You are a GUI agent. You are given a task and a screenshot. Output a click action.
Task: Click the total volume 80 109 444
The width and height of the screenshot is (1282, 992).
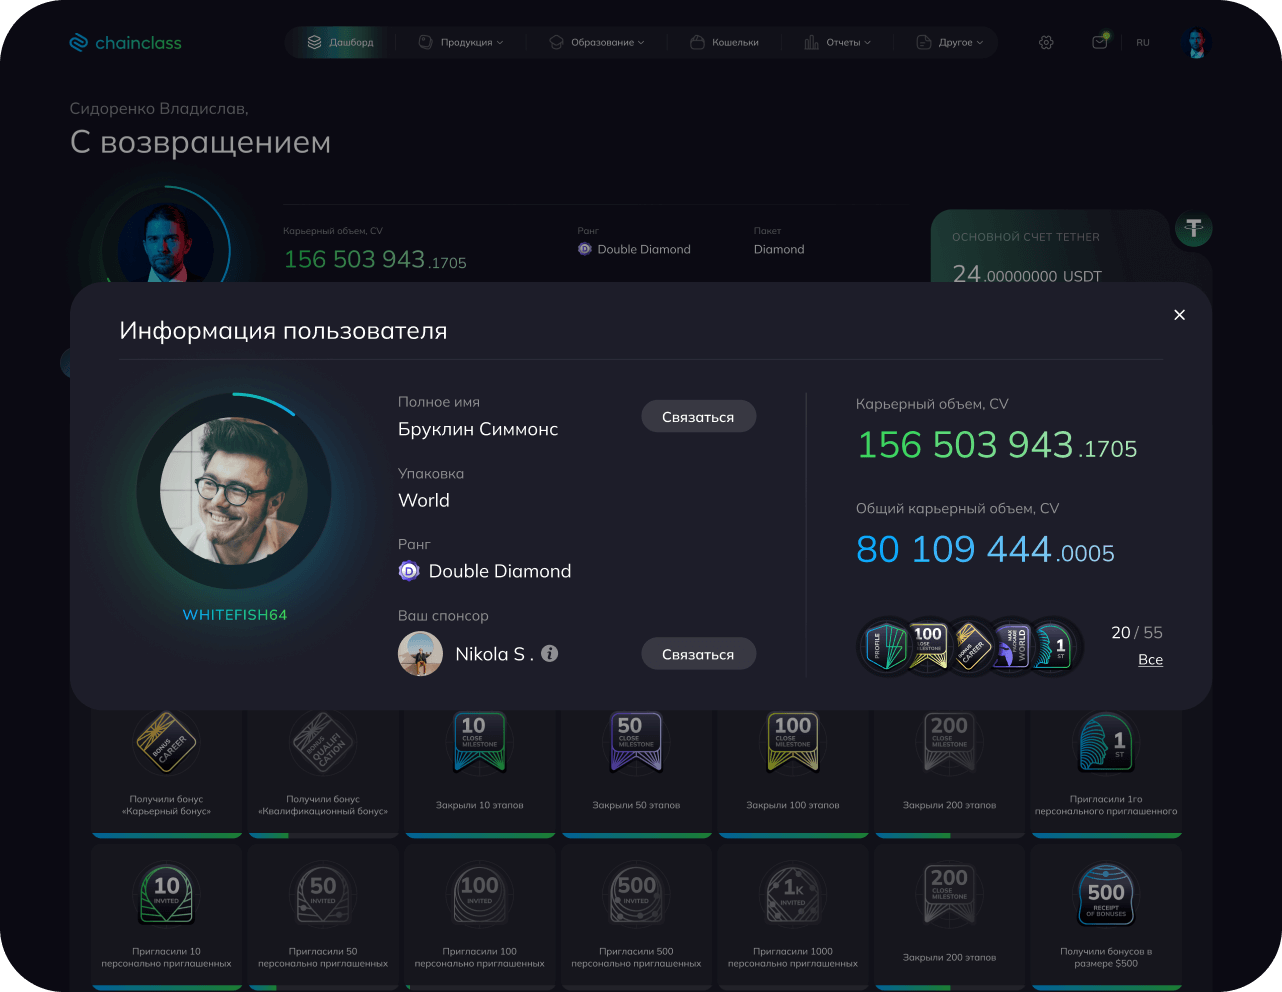985,549
